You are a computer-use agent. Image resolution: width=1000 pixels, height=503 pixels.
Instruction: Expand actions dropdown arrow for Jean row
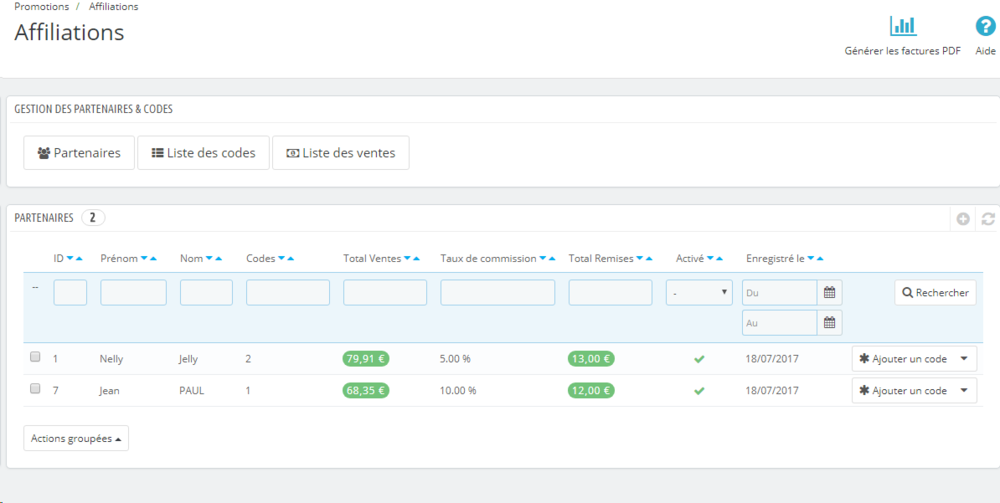click(964, 391)
